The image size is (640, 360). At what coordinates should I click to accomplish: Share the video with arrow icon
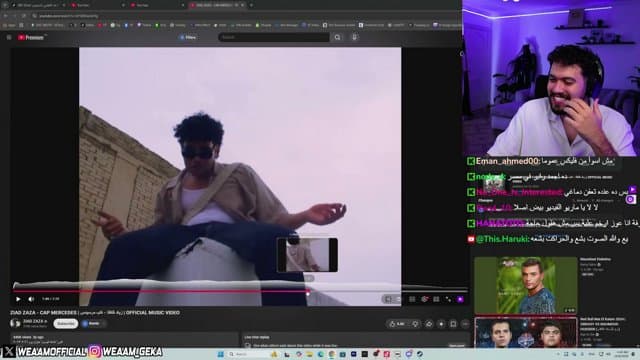[429, 324]
